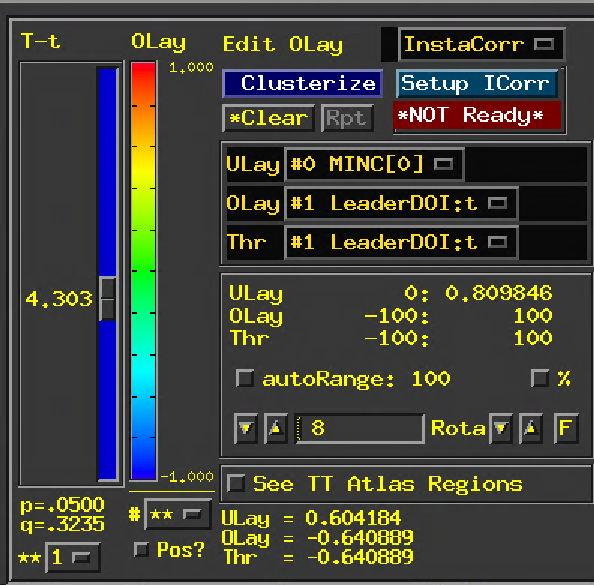Image resolution: width=594 pixels, height=585 pixels.
Task: Click the Clusterize button
Action: coord(302,83)
